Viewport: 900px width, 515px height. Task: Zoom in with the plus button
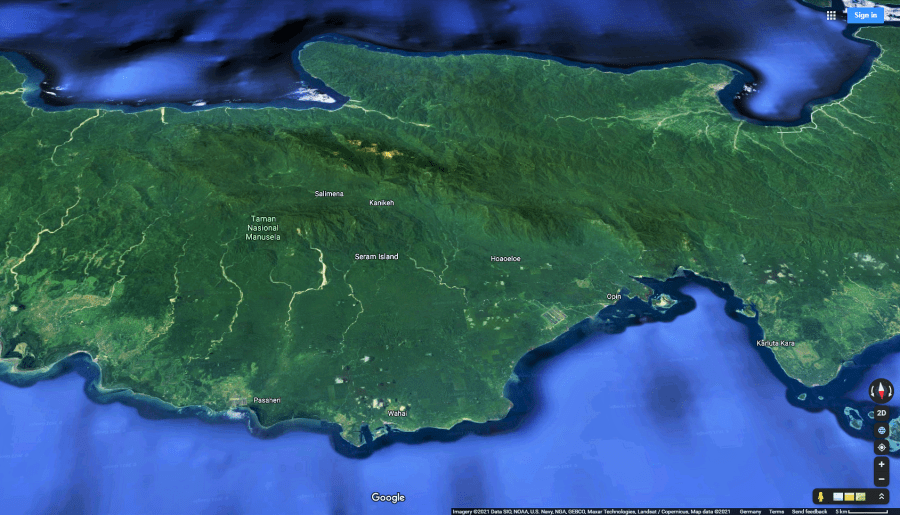[881, 464]
